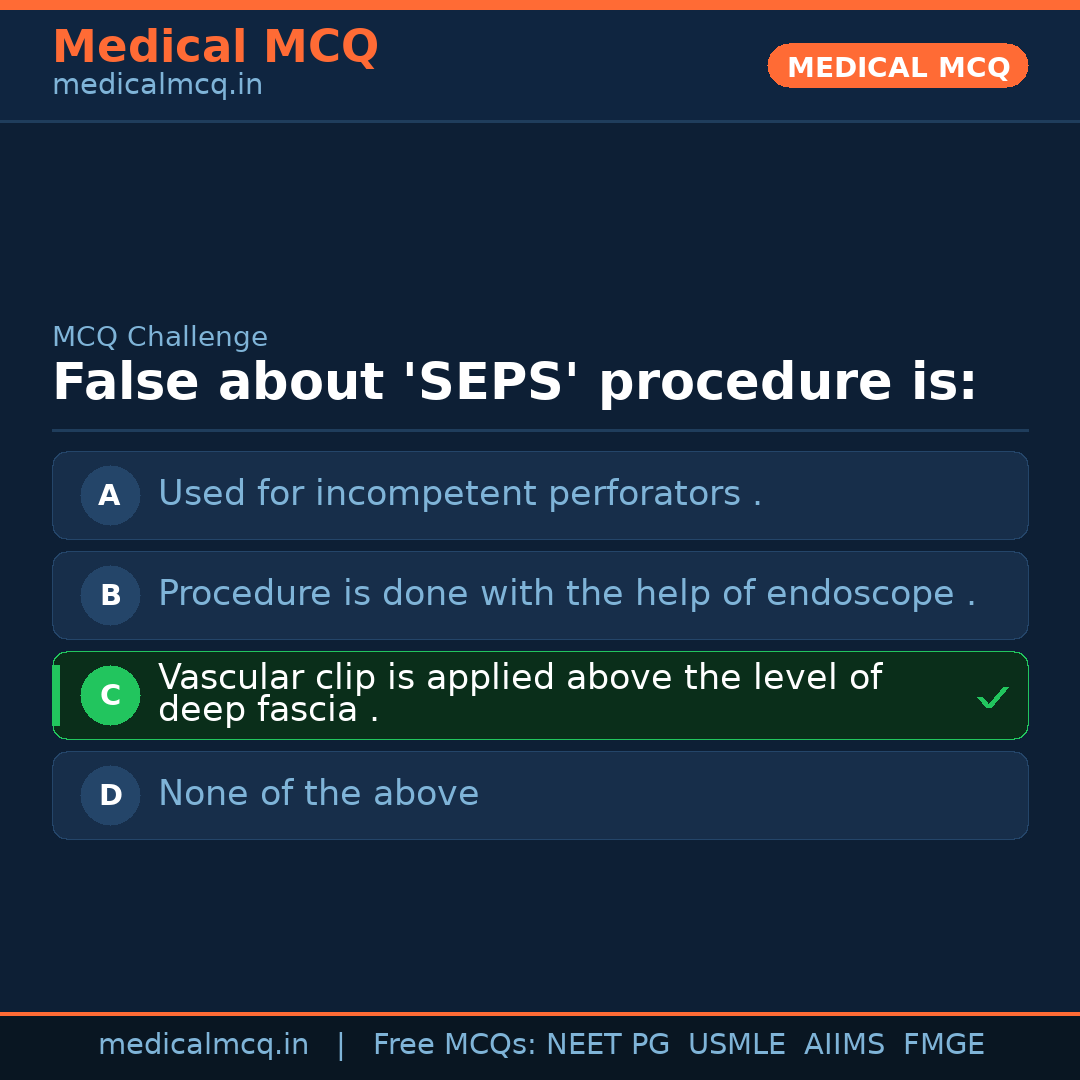Click the green letter C circle
Screen dimensions: 1080x1080
click(x=110, y=695)
